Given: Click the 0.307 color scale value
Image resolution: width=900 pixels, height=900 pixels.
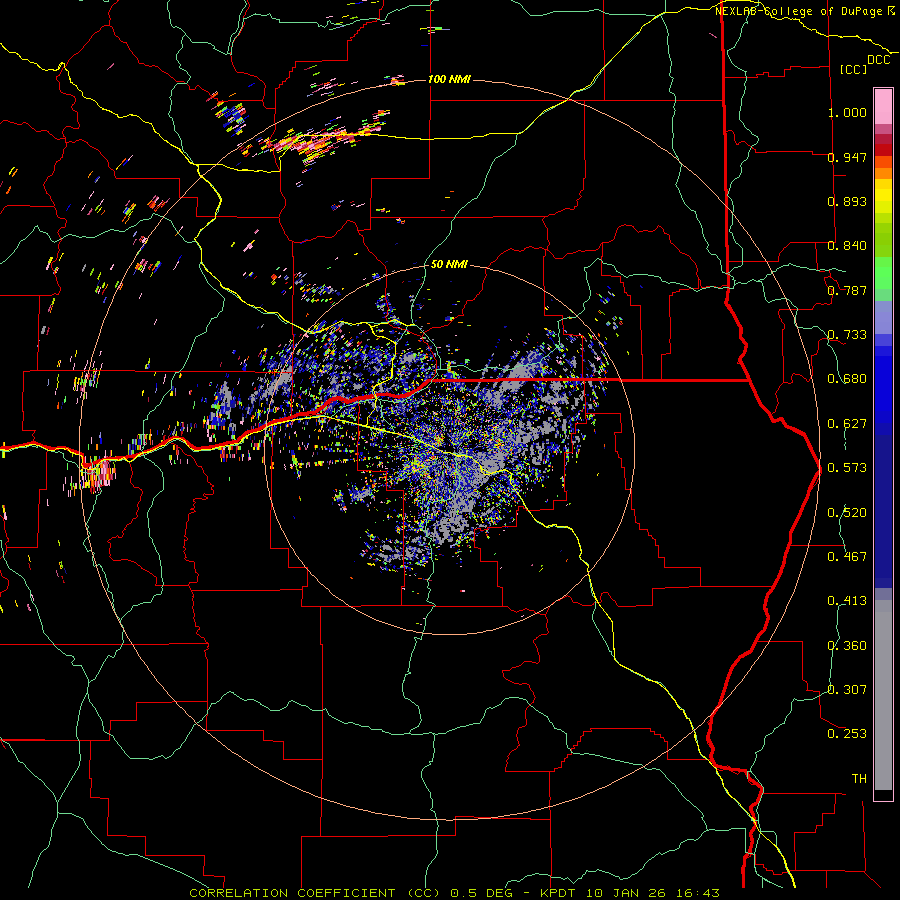Looking at the screenshot, I should [x=847, y=690].
